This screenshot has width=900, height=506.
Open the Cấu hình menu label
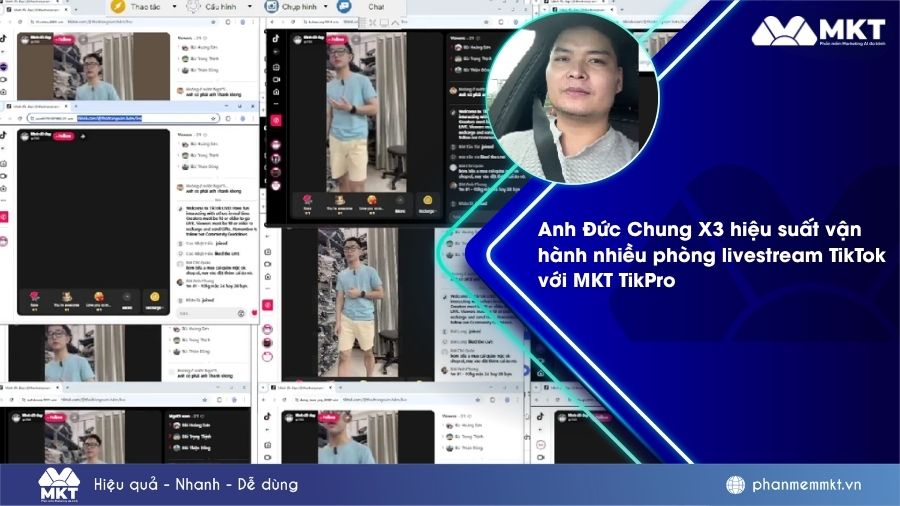pos(220,7)
